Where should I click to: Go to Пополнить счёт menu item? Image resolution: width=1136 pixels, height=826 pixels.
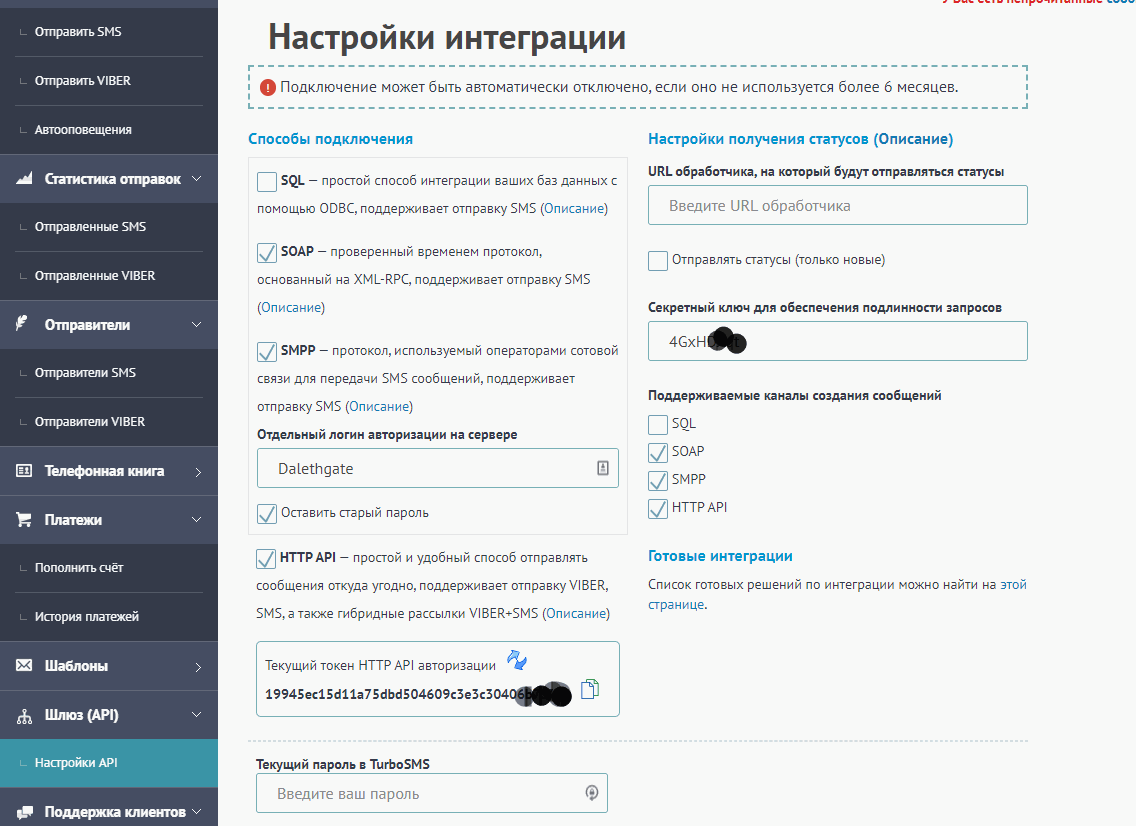pos(79,568)
